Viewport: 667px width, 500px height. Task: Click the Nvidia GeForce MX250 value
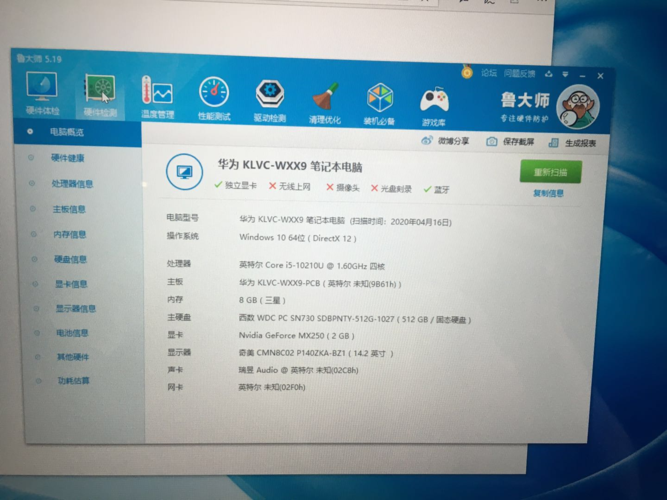pyautogui.click(x=296, y=335)
